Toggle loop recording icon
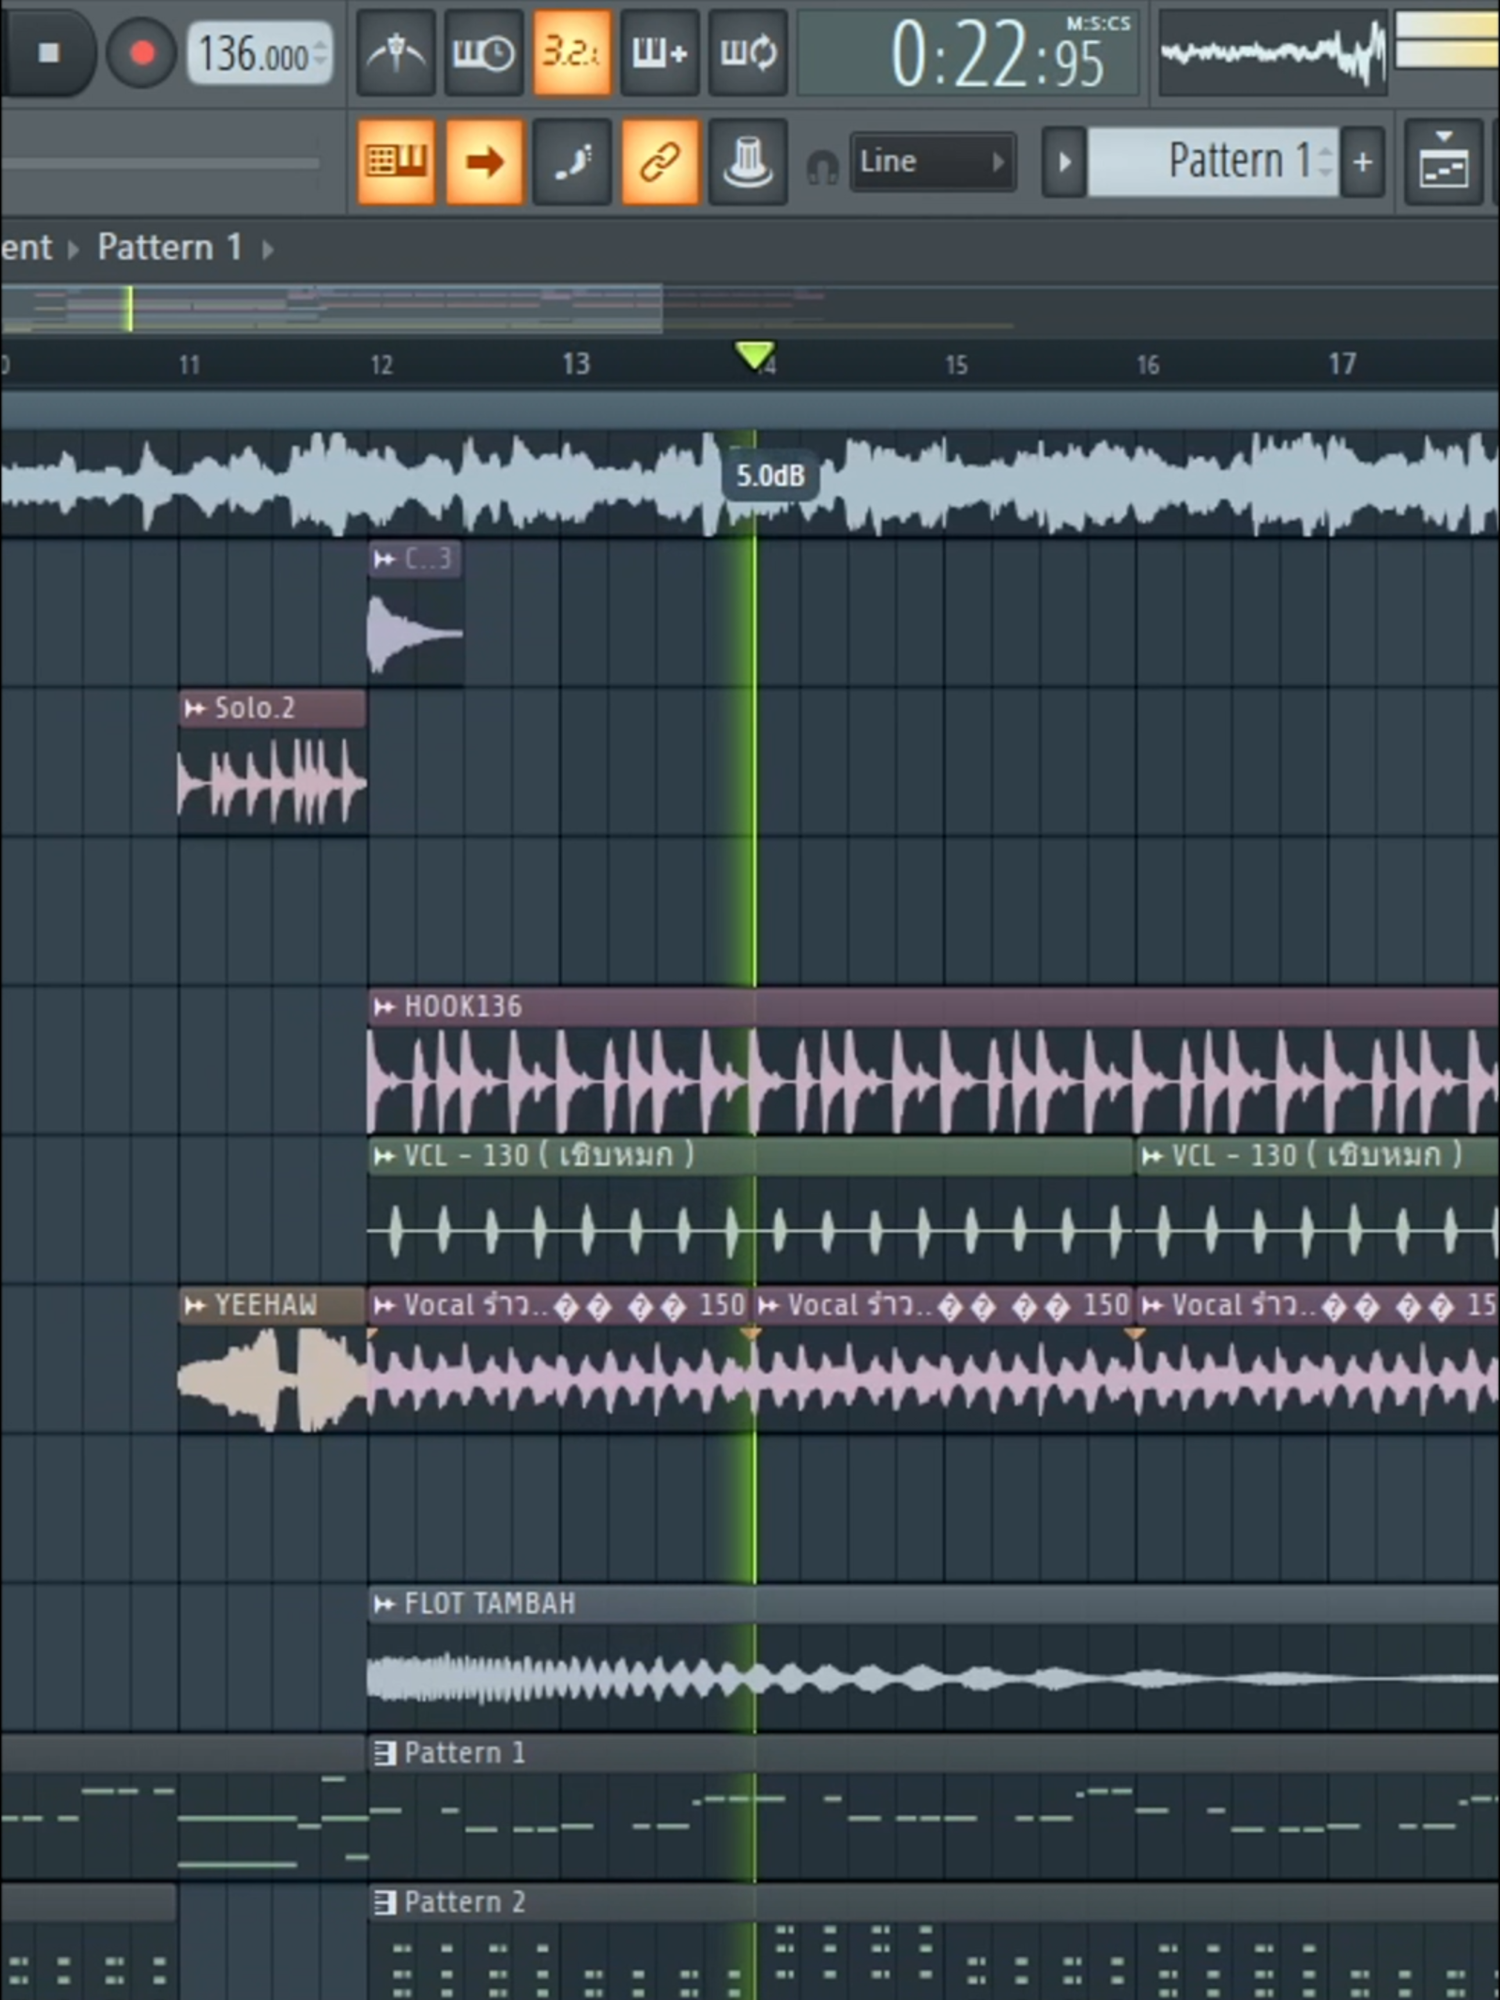The width and height of the screenshot is (1500, 2000). click(x=747, y=52)
